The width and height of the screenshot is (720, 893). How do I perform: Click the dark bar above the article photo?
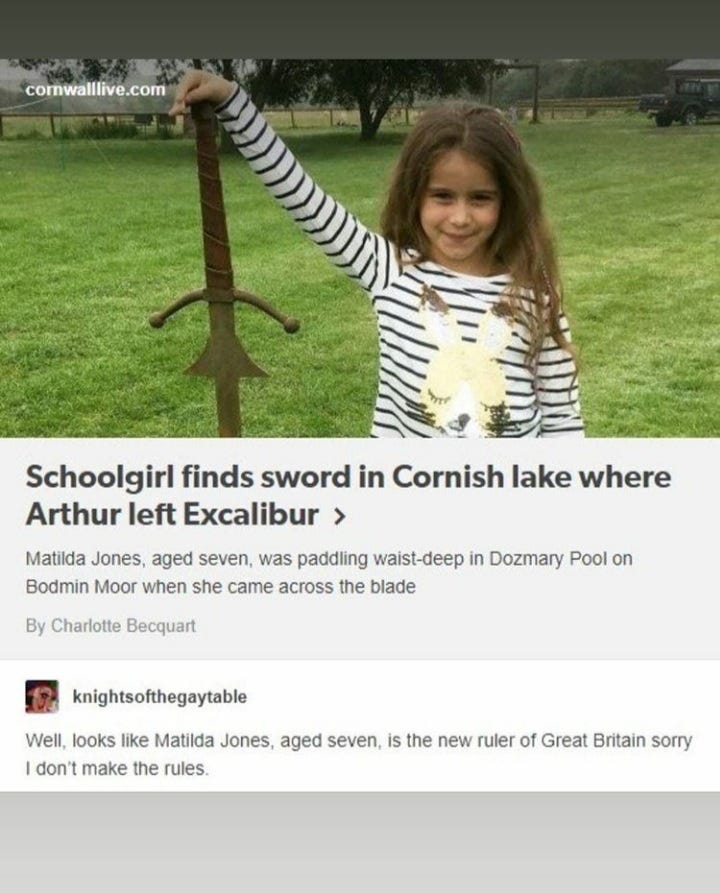pyautogui.click(x=360, y=29)
